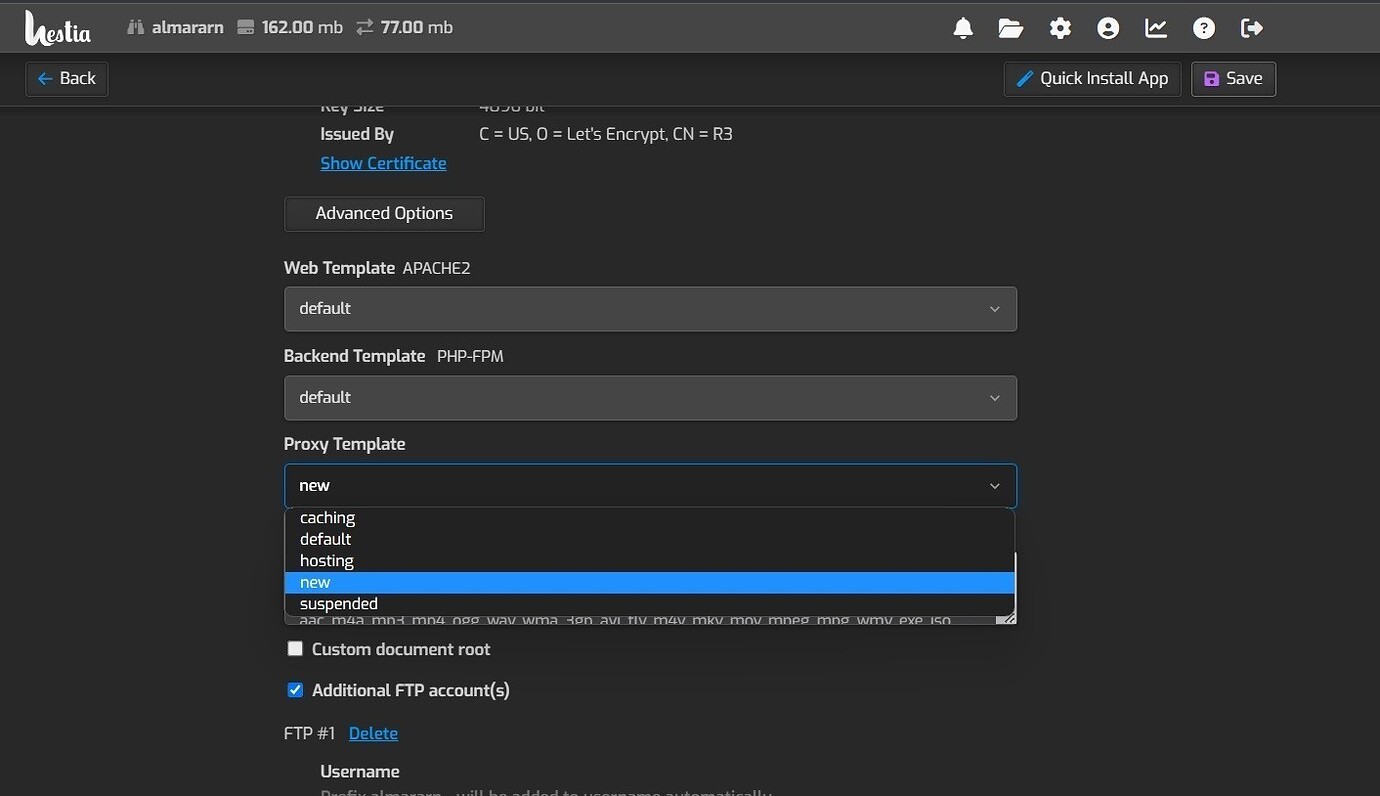
Task: View the server statistics chart icon
Action: (x=1155, y=27)
